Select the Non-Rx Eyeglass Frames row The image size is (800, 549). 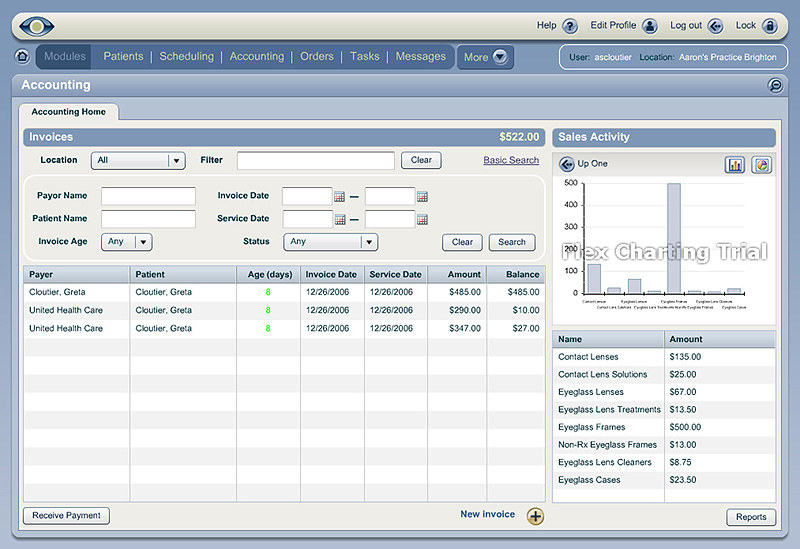[x=664, y=445]
